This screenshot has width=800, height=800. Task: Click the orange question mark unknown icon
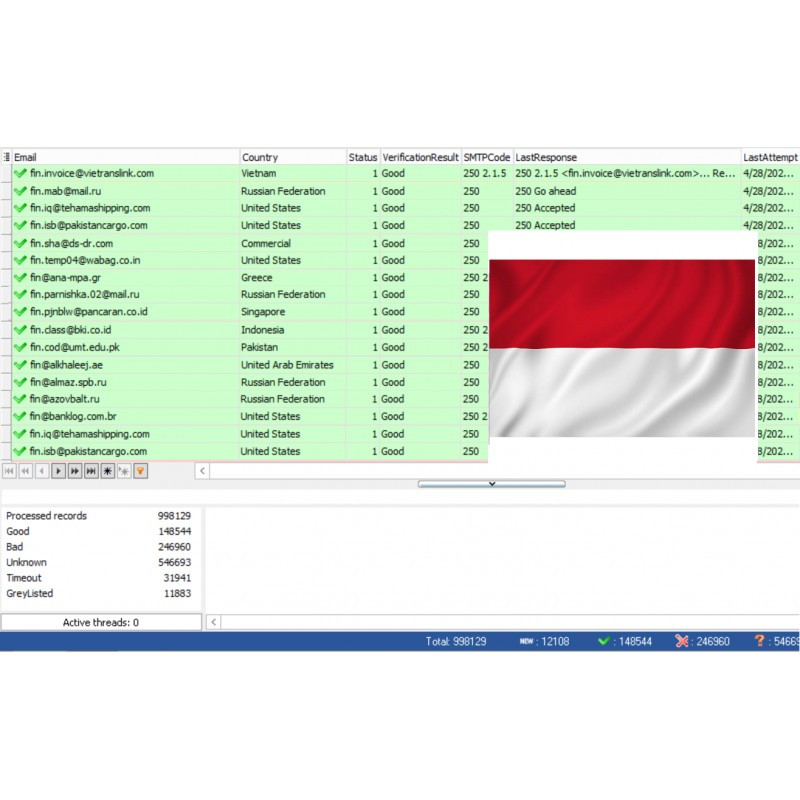[x=759, y=641]
